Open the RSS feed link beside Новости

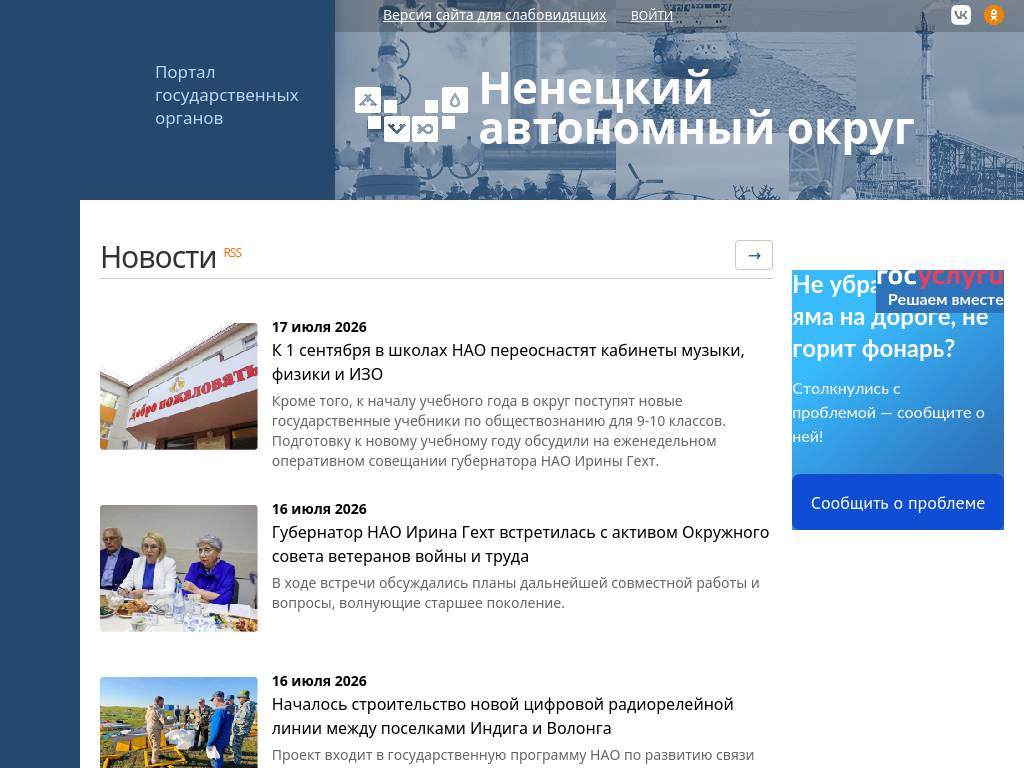pyautogui.click(x=232, y=253)
